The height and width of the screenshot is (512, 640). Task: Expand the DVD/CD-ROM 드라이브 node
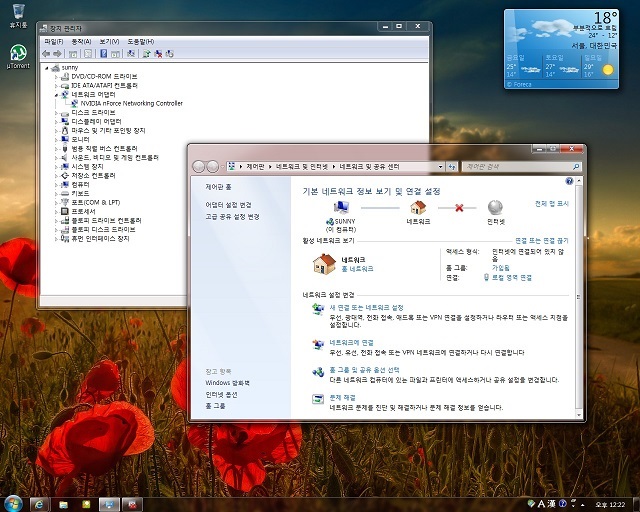pos(56,77)
